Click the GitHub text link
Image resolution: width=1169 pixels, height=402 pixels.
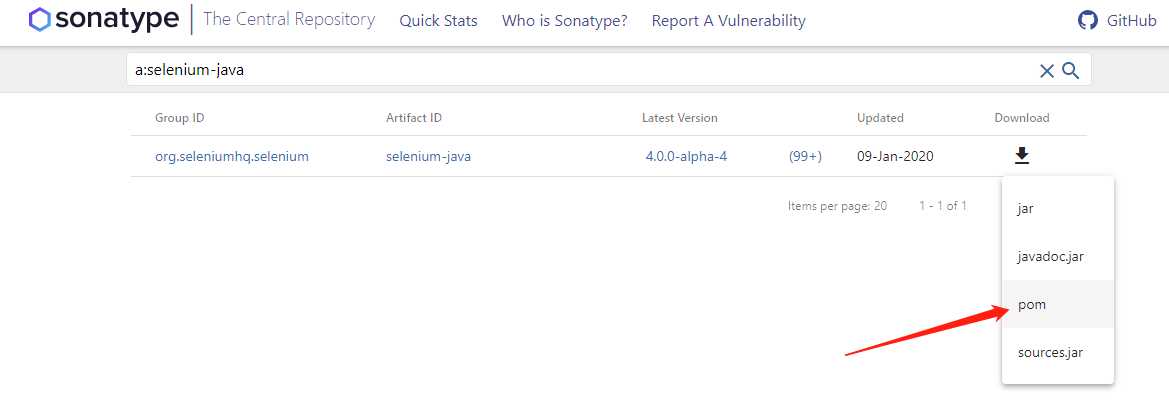[x=1131, y=20]
